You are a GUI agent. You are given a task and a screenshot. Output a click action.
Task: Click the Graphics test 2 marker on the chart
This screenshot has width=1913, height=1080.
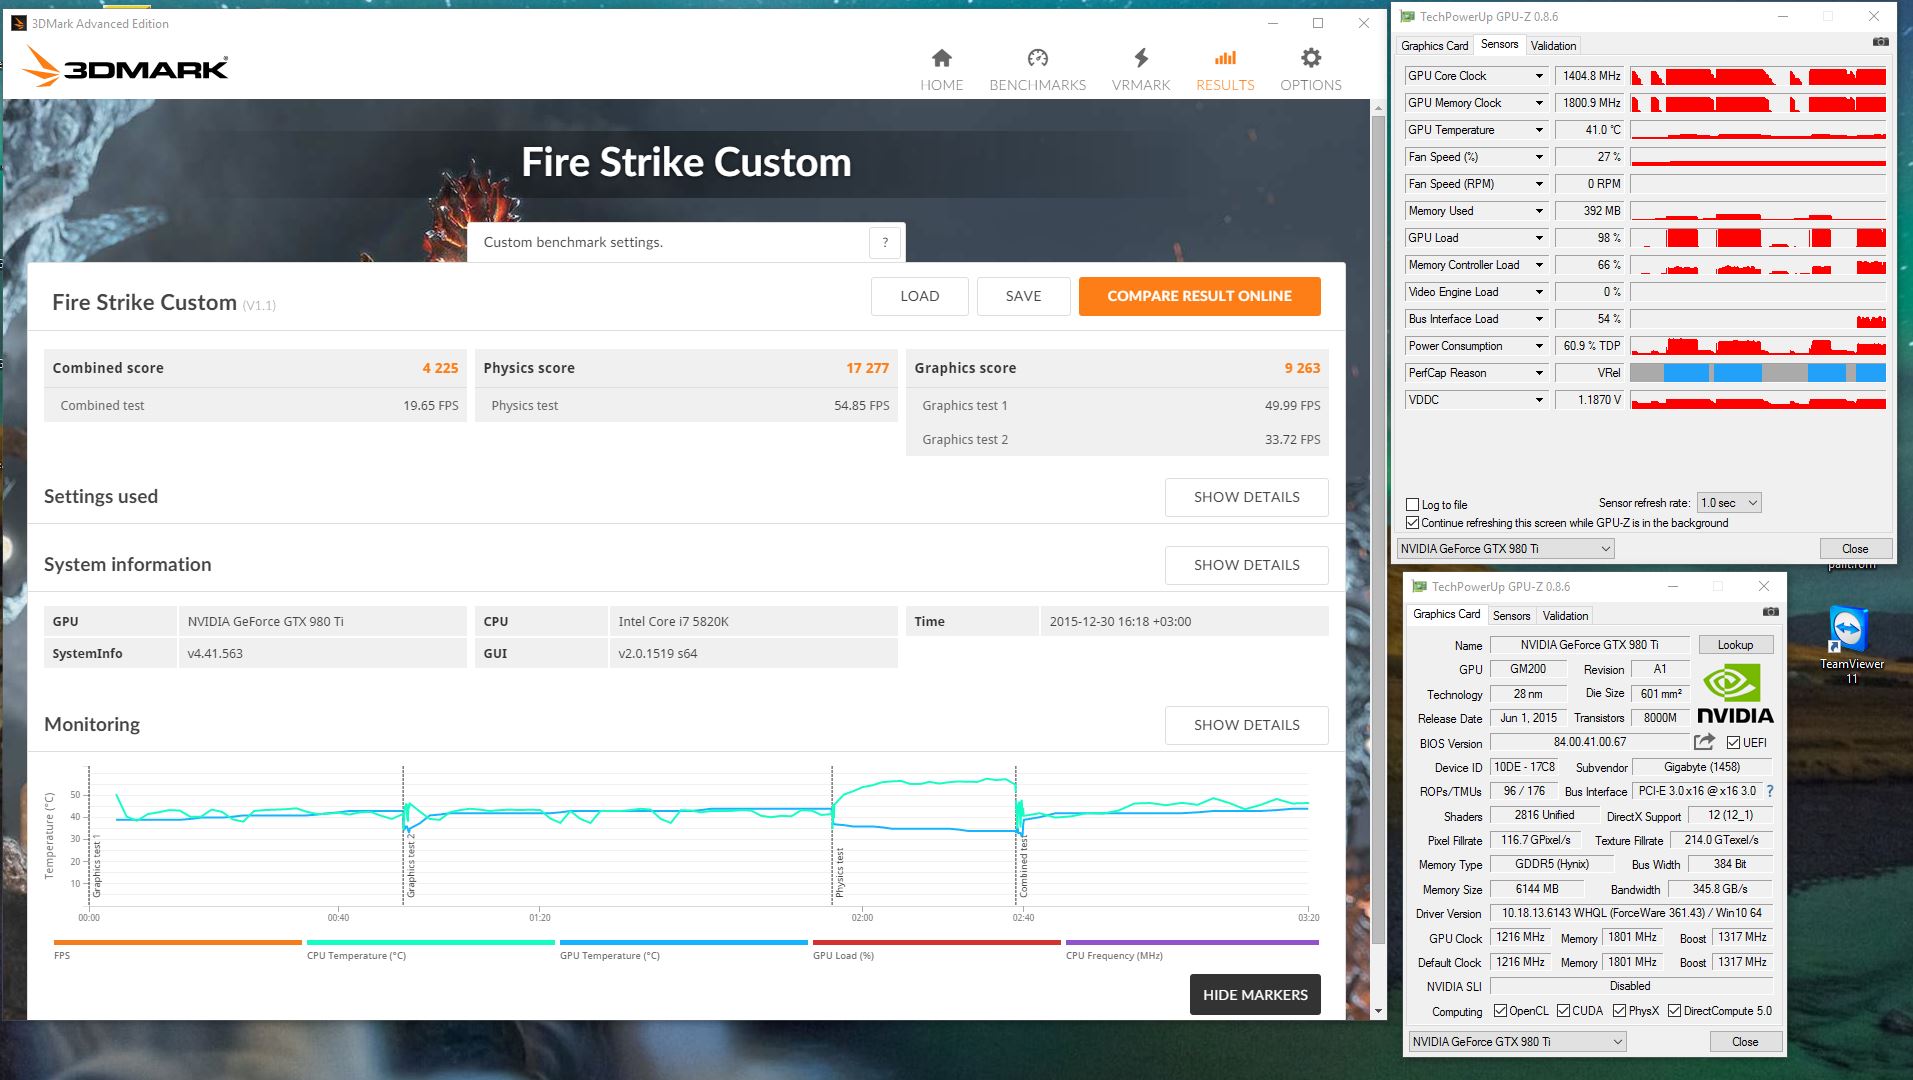[410, 864]
